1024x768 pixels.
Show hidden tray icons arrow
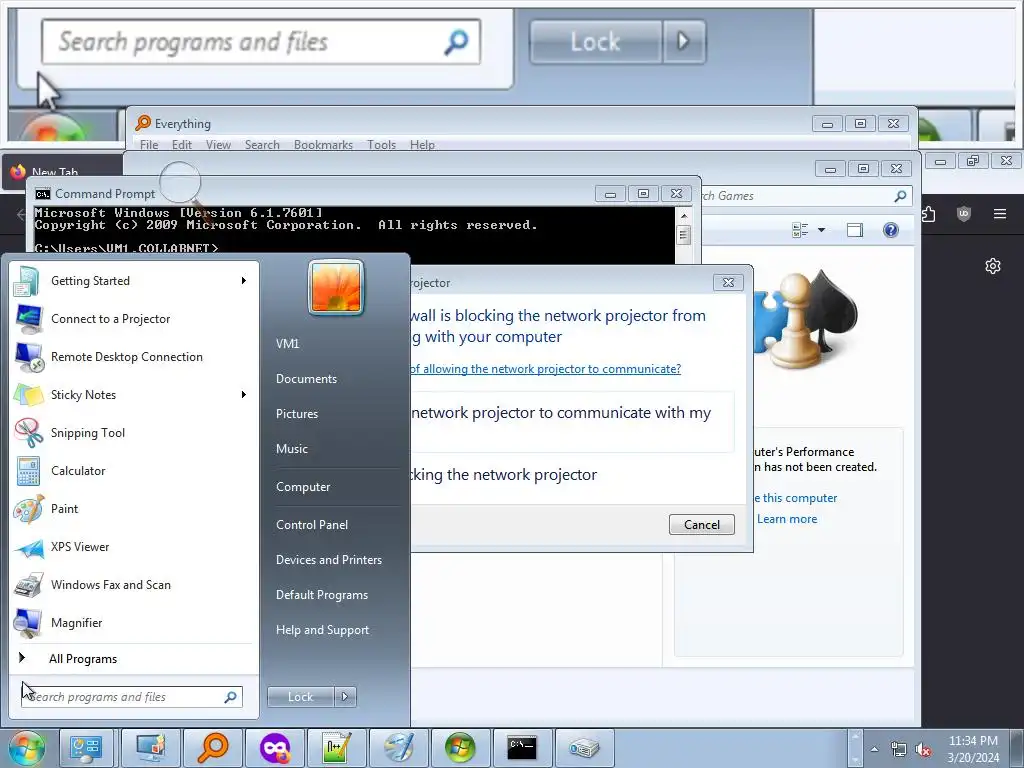pyautogui.click(x=874, y=749)
